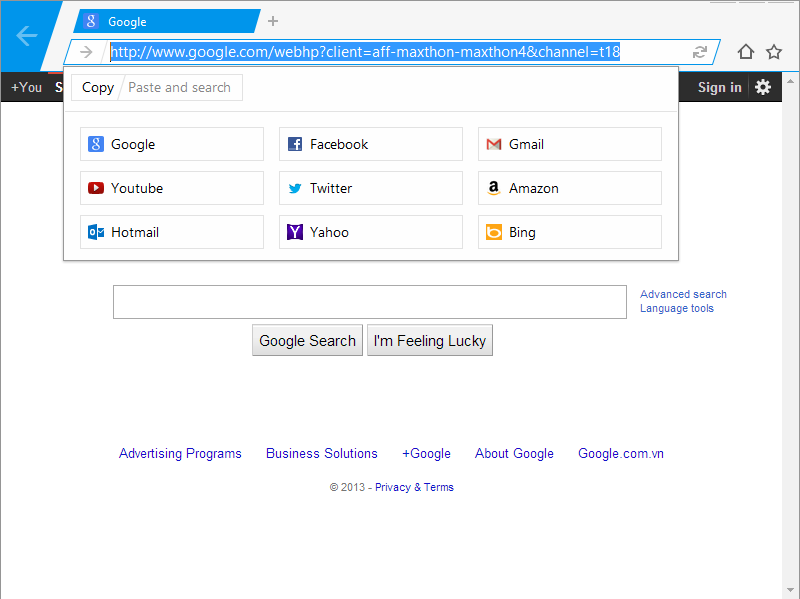Screen dimensions: 800x599
Task: Click the forward arrow in address bar
Action: (86, 52)
